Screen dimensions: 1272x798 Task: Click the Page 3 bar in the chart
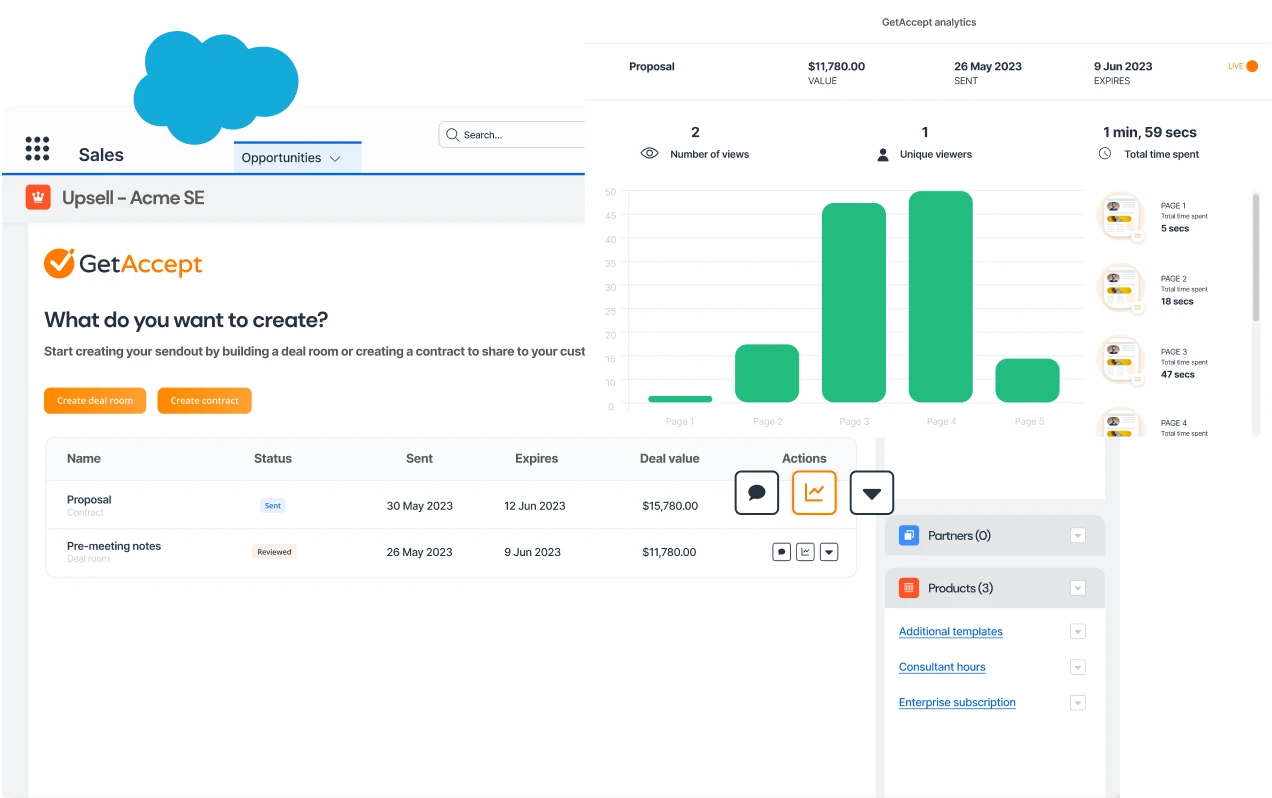[x=854, y=303]
